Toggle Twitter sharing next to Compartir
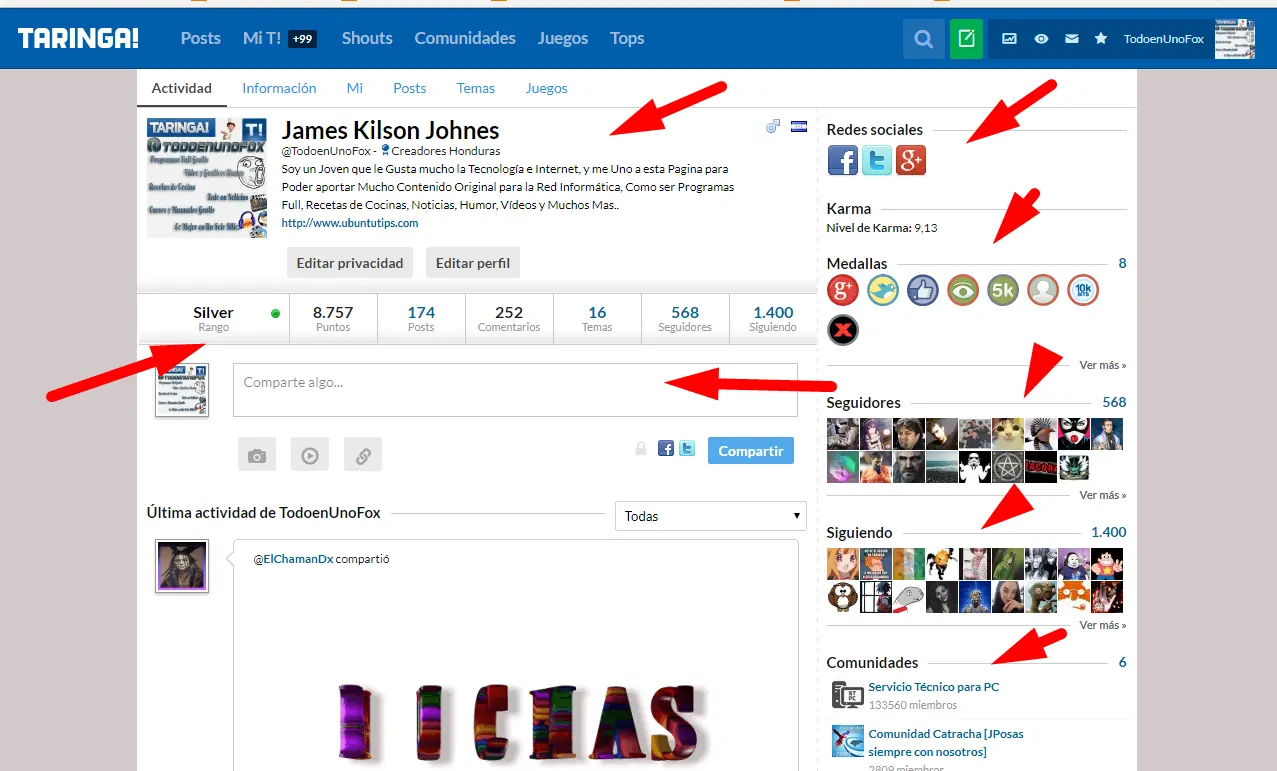Screen dimensions: 1277x771 click(x=687, y=449)
